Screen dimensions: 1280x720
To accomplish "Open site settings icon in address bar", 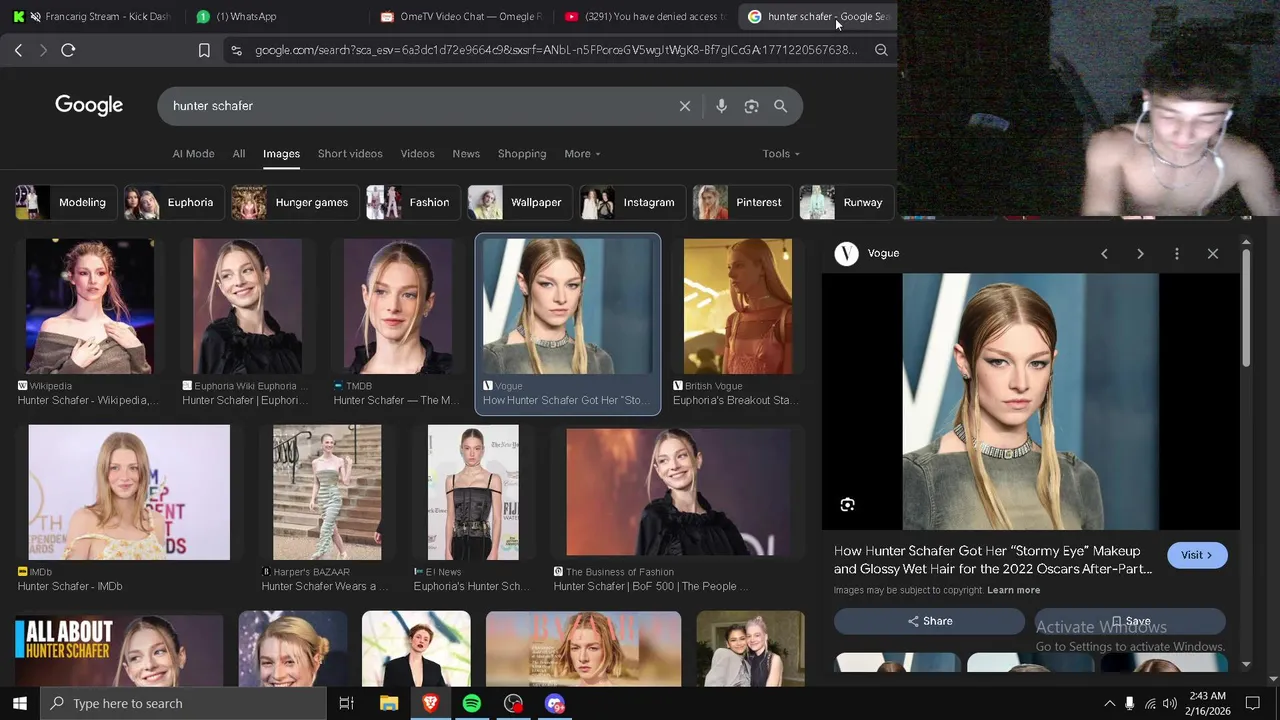I will click(x=235, y=50).
